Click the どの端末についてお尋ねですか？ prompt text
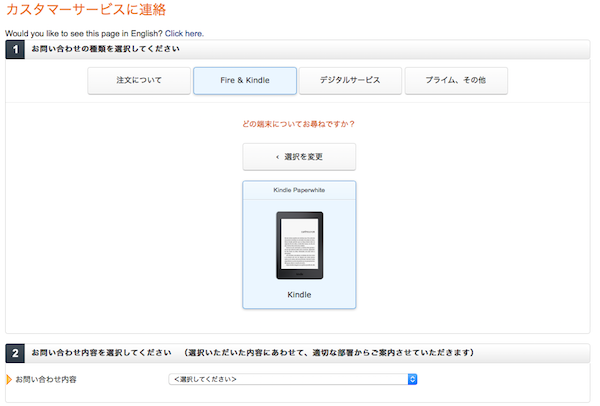The height and width of the screenshot is (406, 600). point(298,124)
